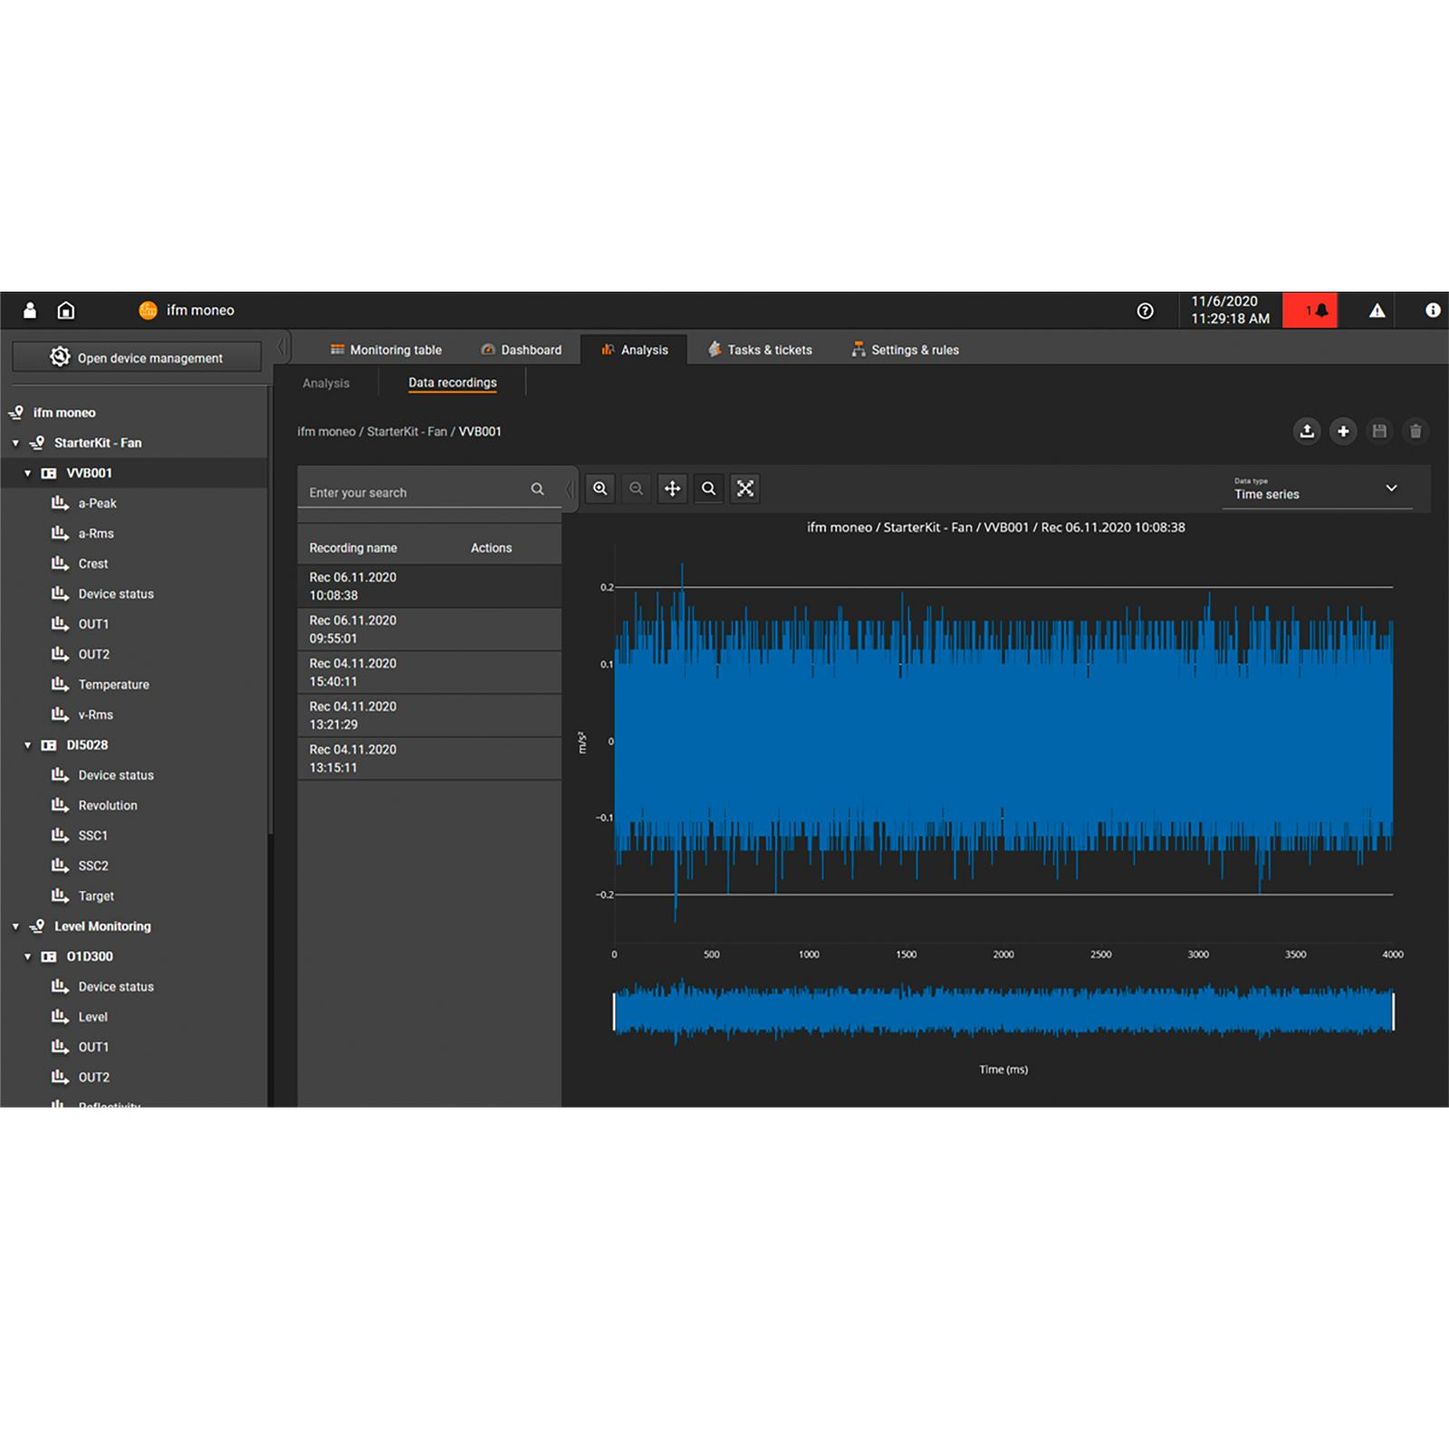Click the right handle of range slider
This screenshot has width=1449, height=1449.
pyautogui.click(x=1392, y=1011)
